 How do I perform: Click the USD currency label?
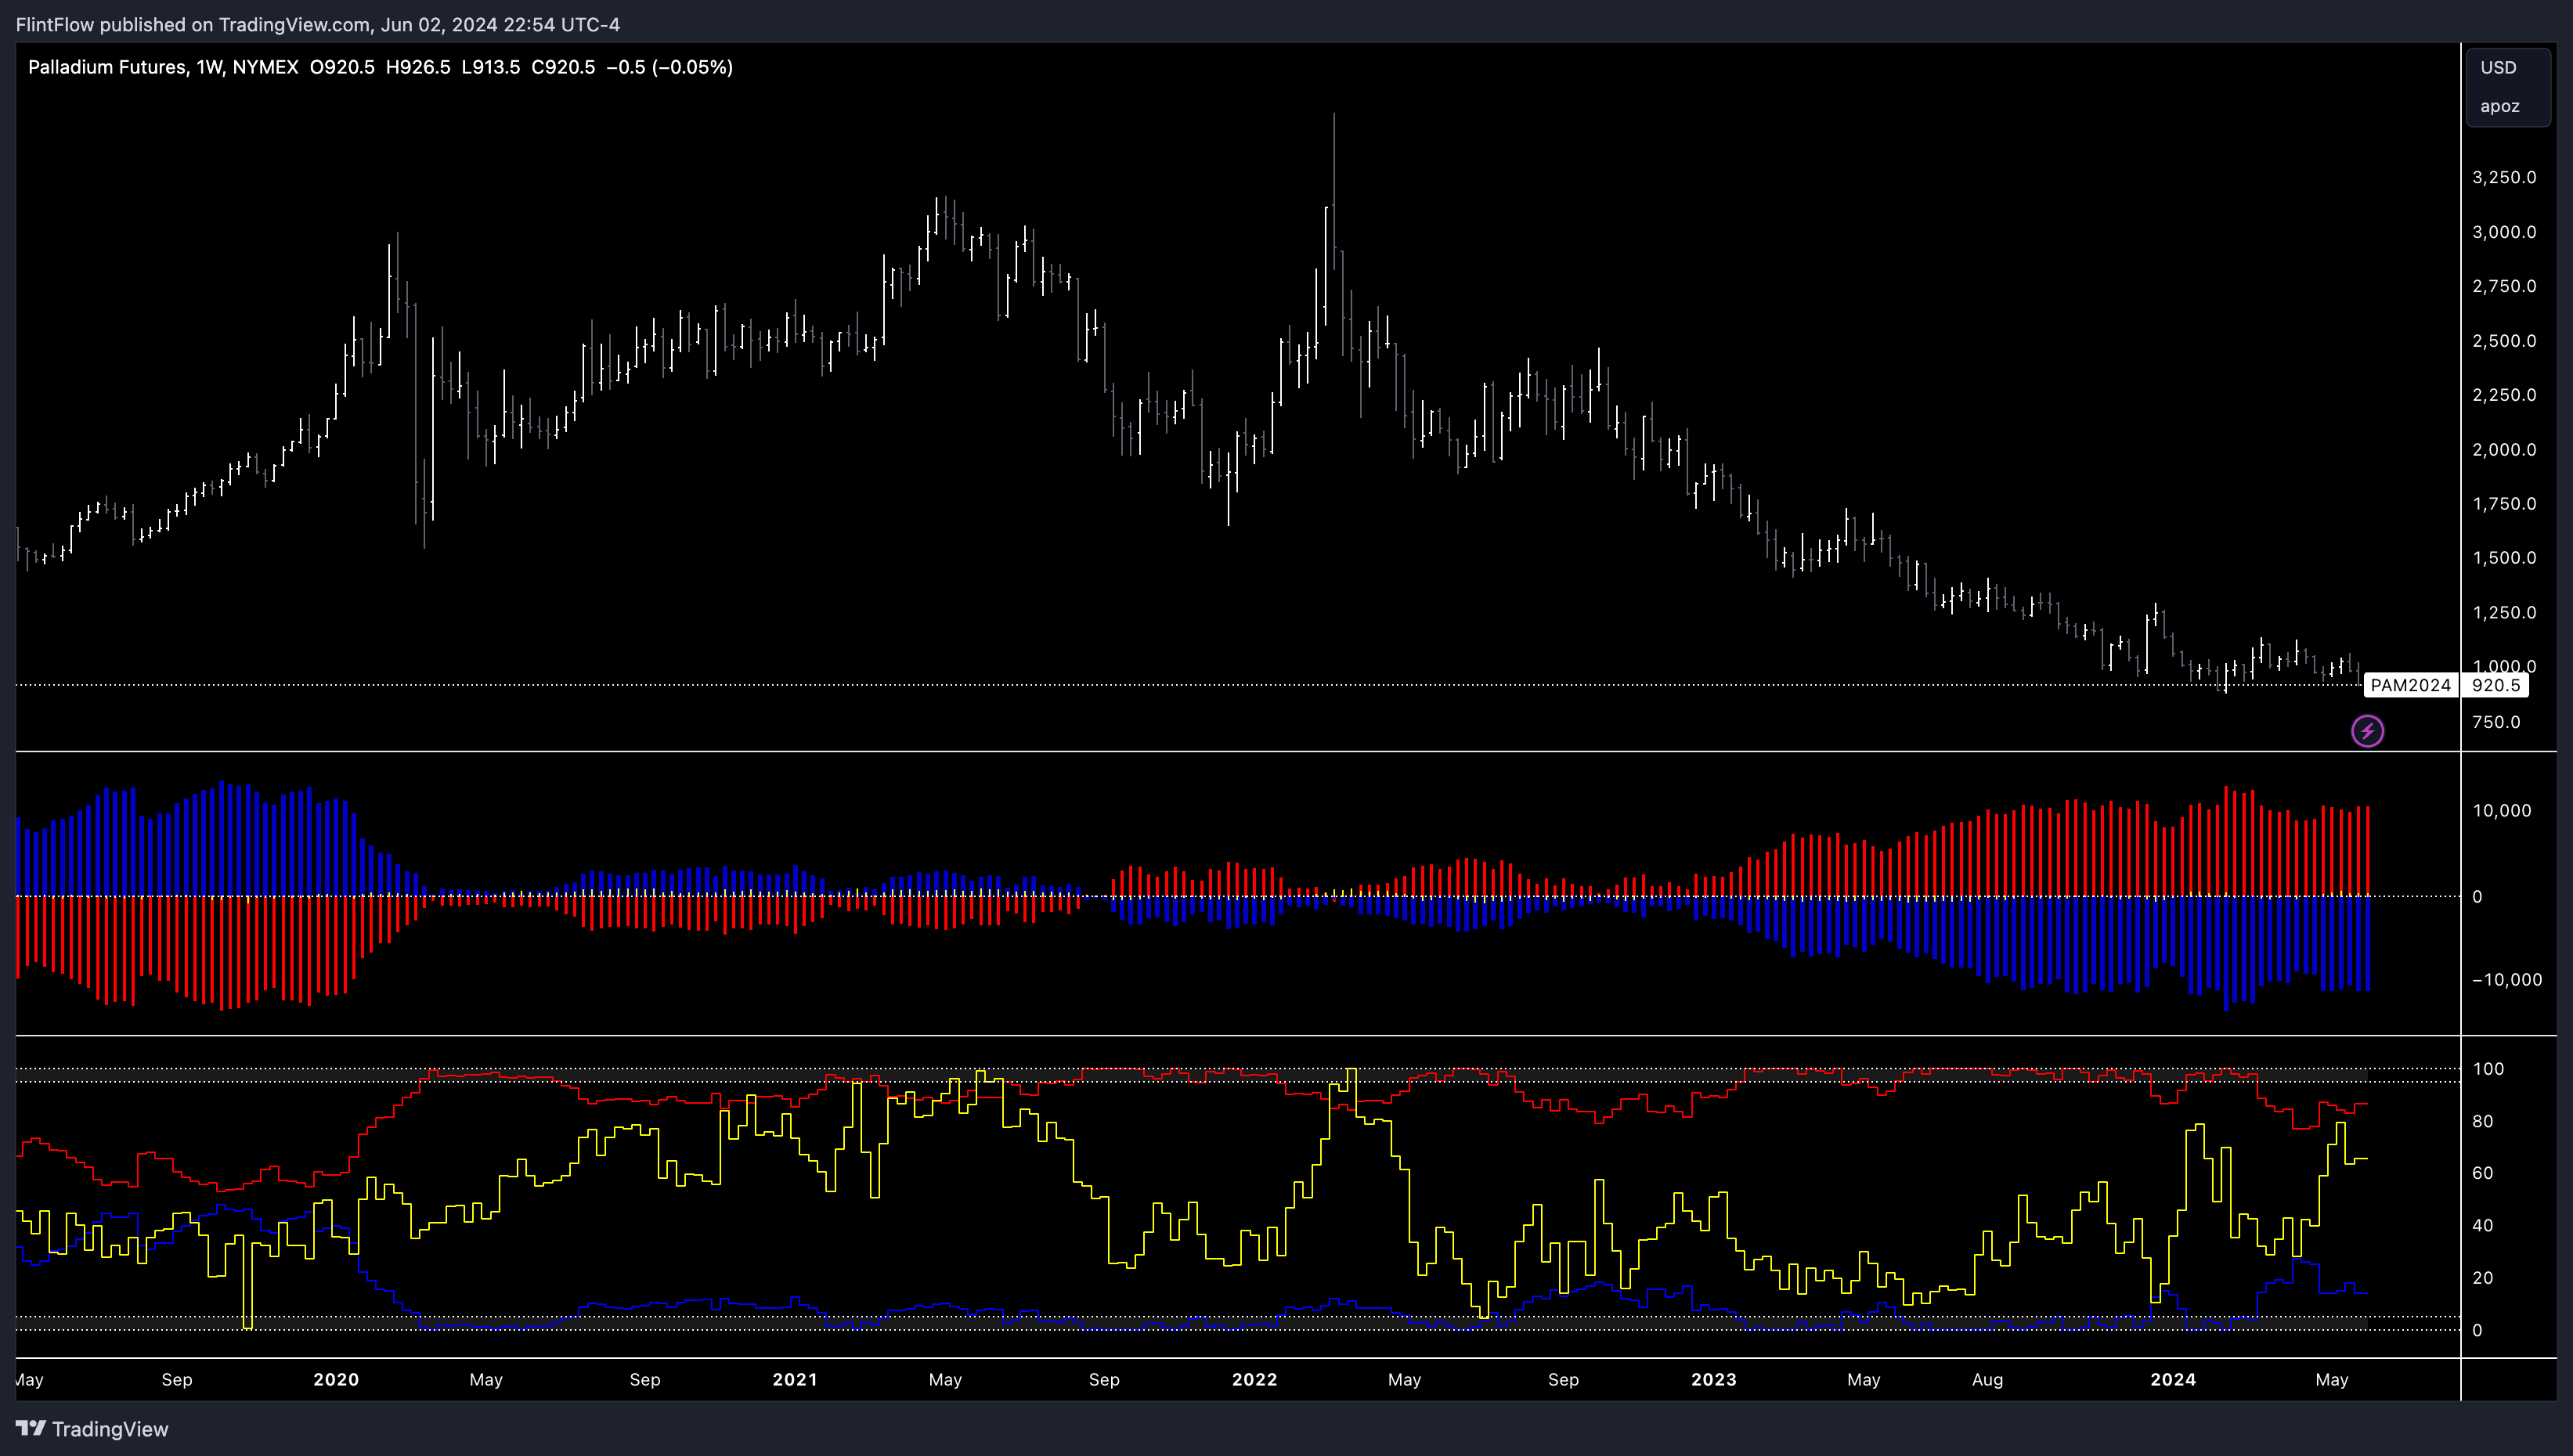2498,68
